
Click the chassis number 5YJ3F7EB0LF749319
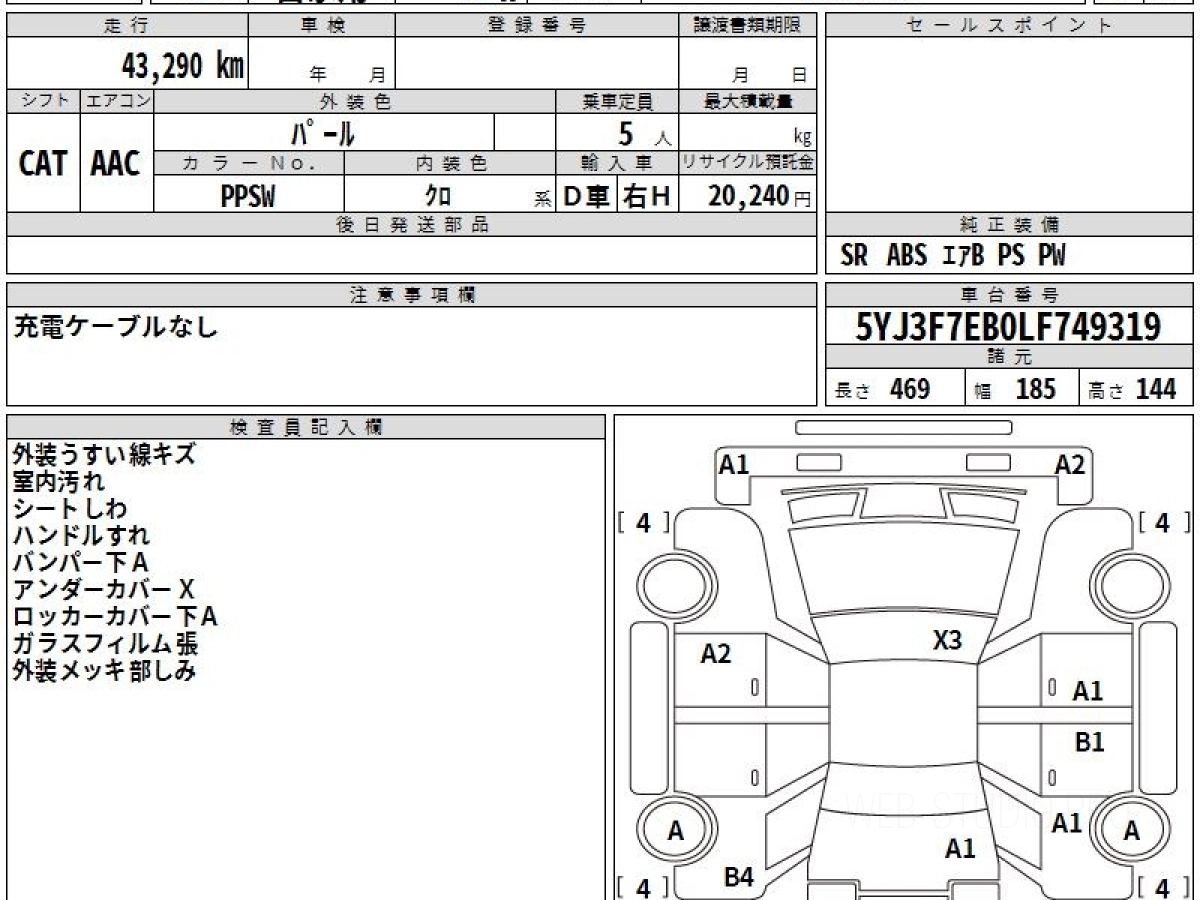click(x=1008, y=326)
